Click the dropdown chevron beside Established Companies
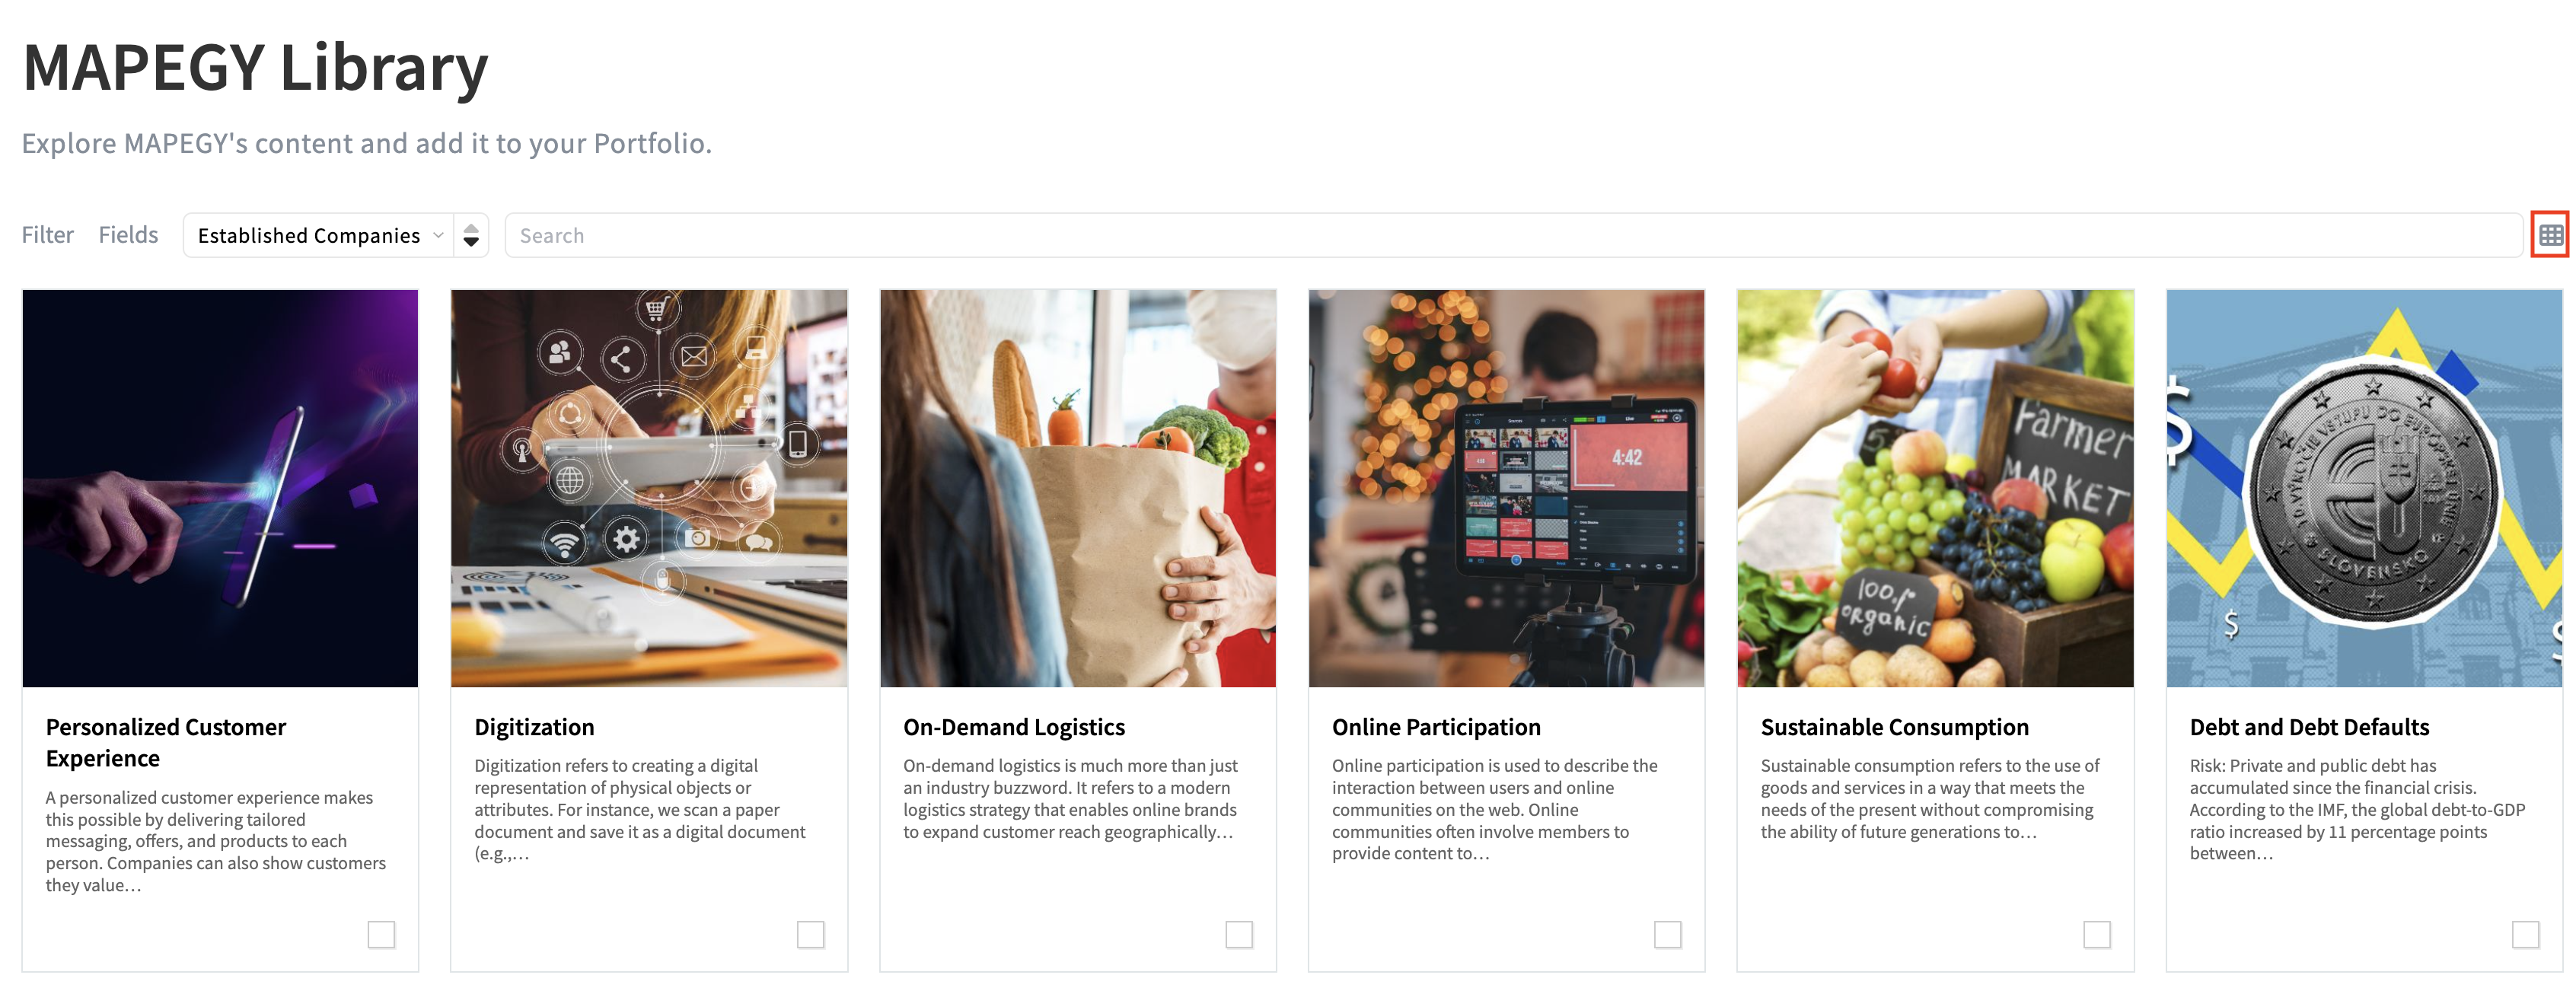Screen dimensions: 2576x994 coord(438,235)
